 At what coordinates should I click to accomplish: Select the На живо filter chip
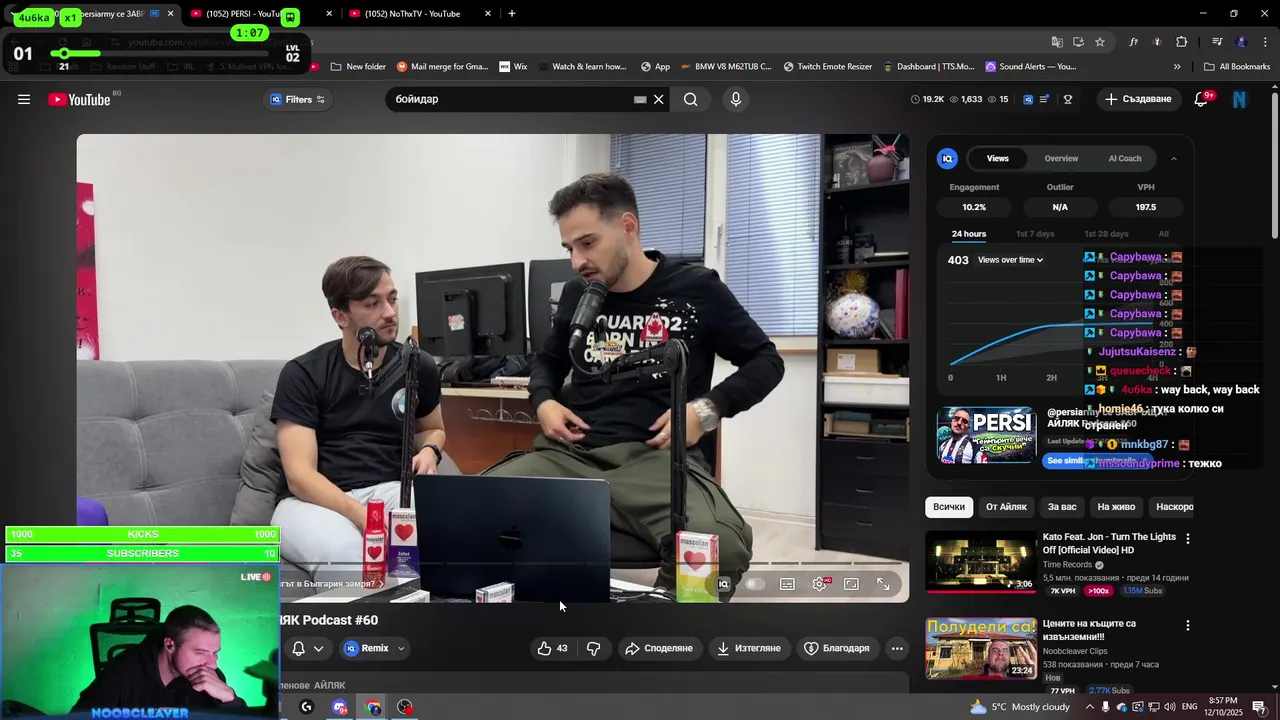tap(1116, 507)
